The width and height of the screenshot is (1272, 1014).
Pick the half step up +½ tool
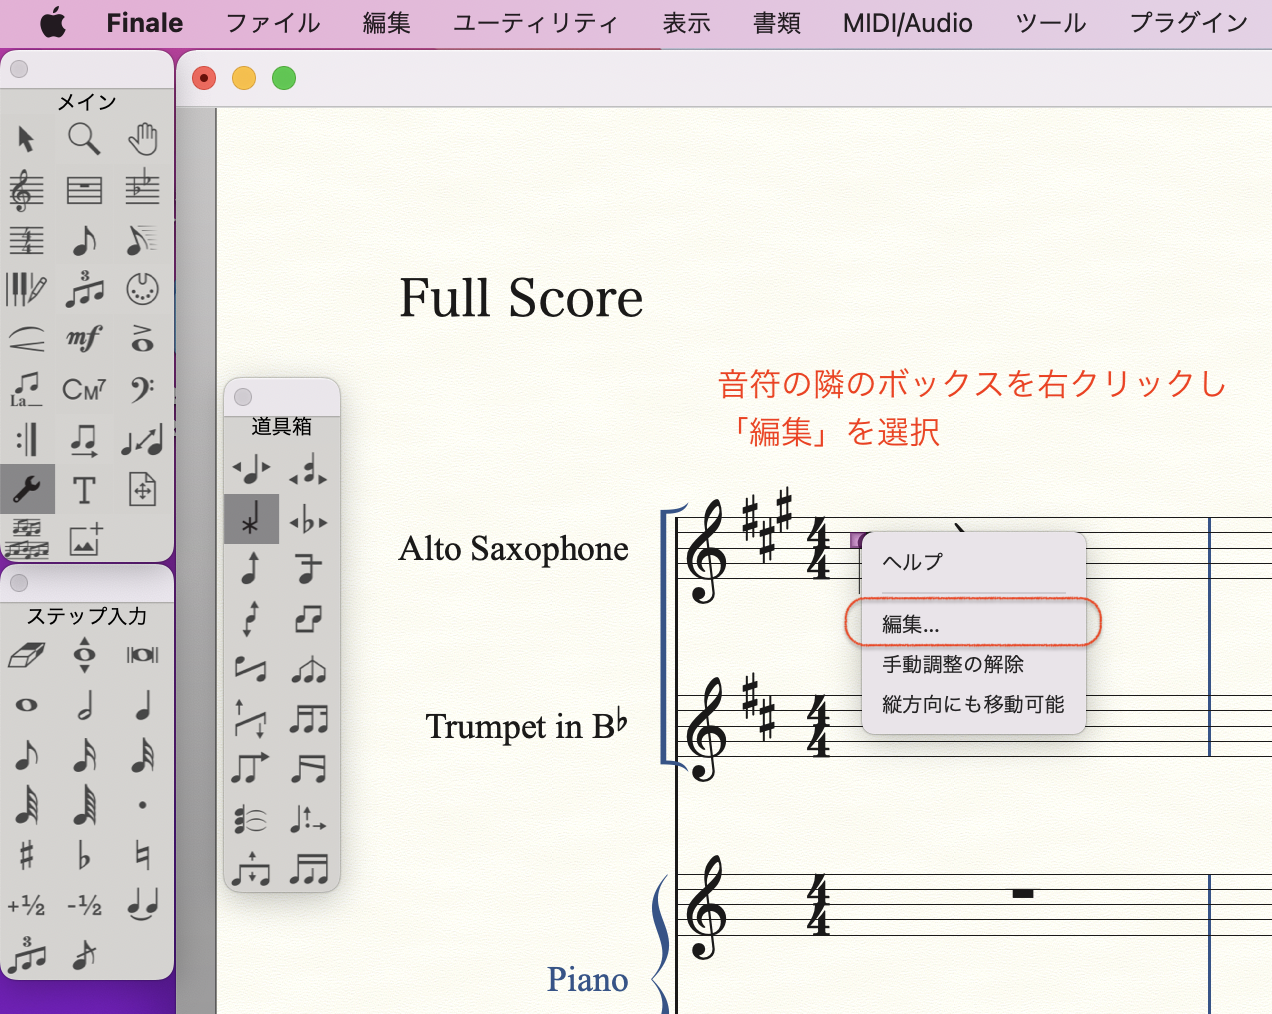27,906
